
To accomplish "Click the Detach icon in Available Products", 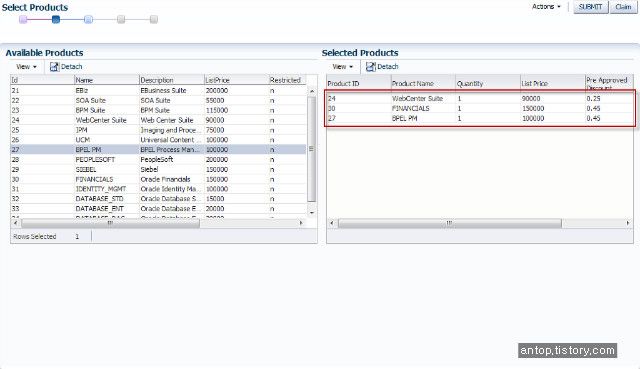I will (x=54, y=67).
